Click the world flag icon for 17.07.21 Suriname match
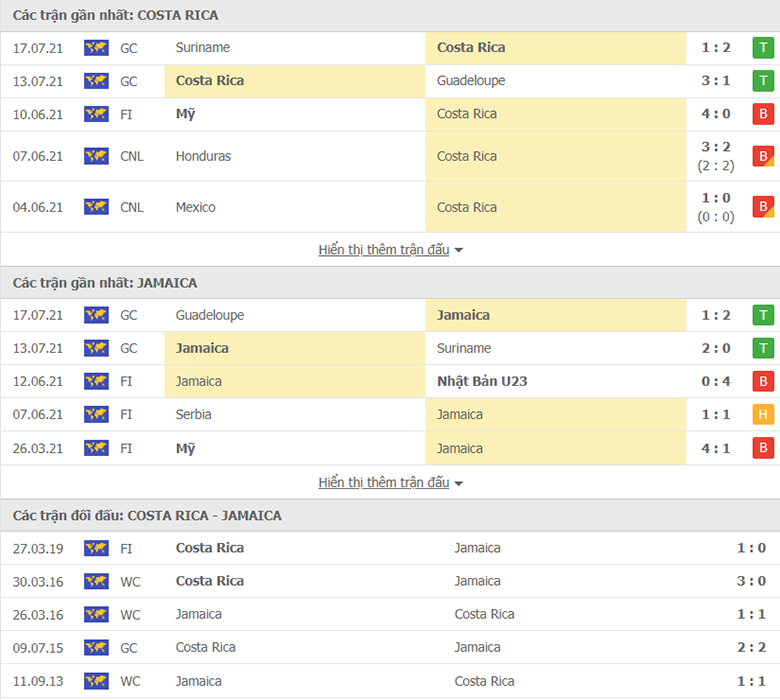This screenshot has height=700, width=780. pos(96,48)
